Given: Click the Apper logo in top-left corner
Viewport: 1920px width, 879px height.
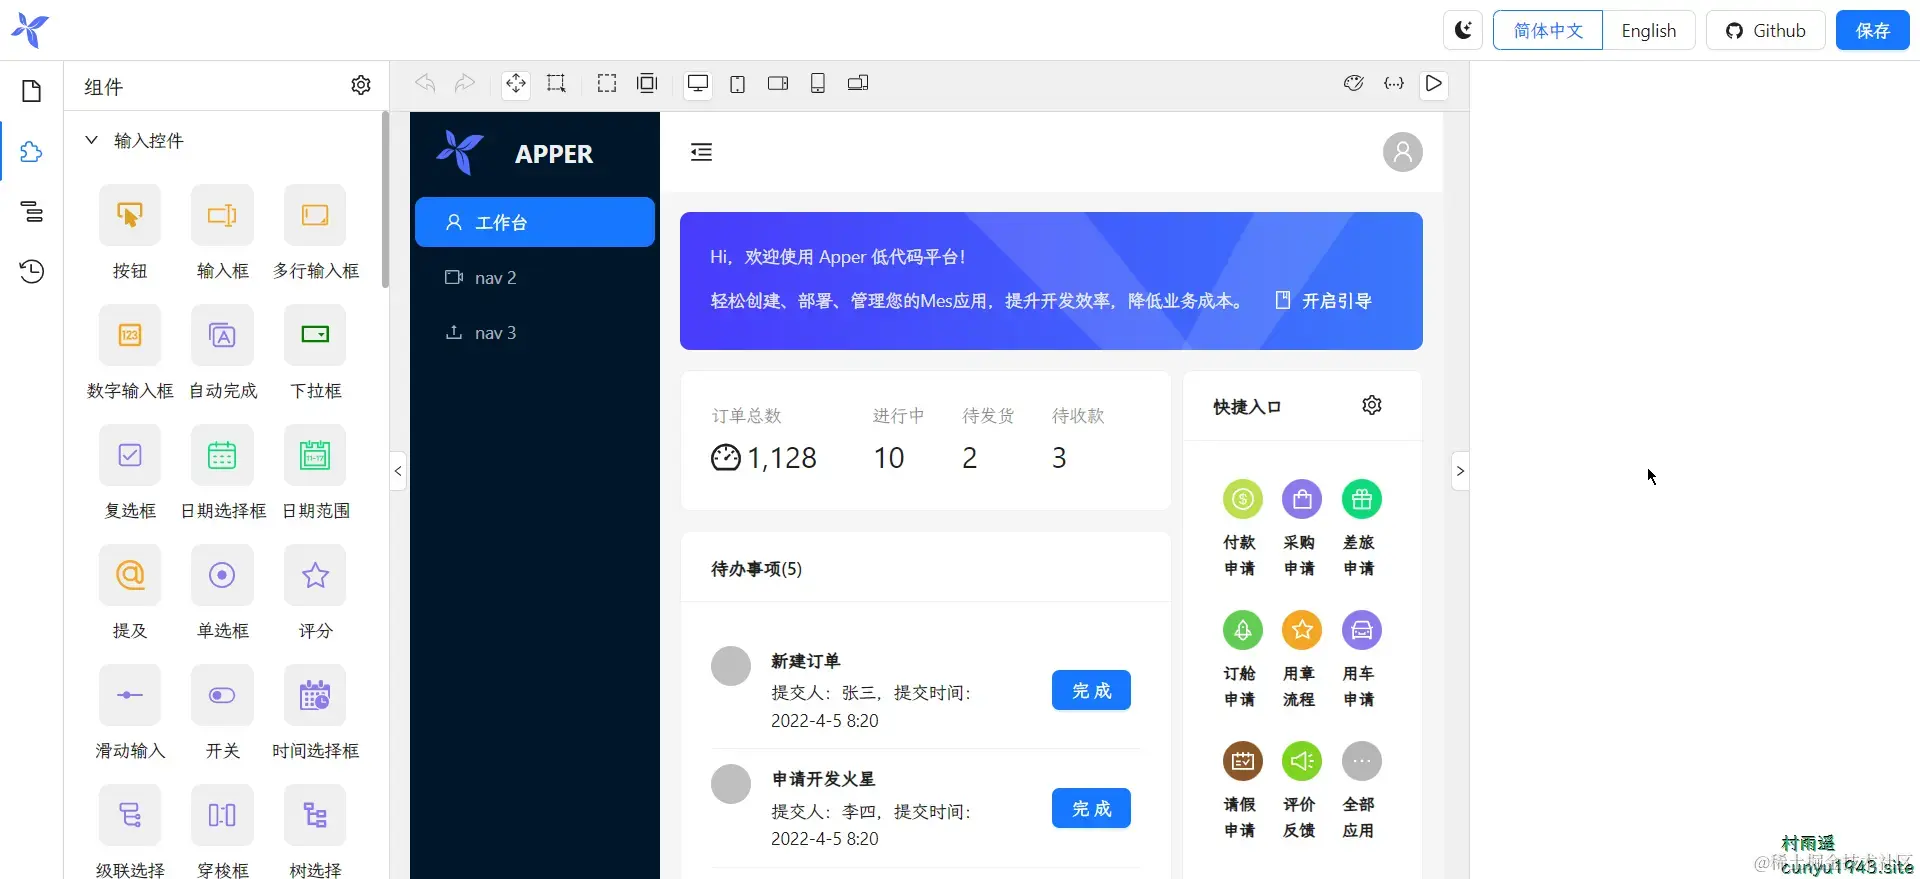Looking at the screenshot, I should (x=30, y=31).
